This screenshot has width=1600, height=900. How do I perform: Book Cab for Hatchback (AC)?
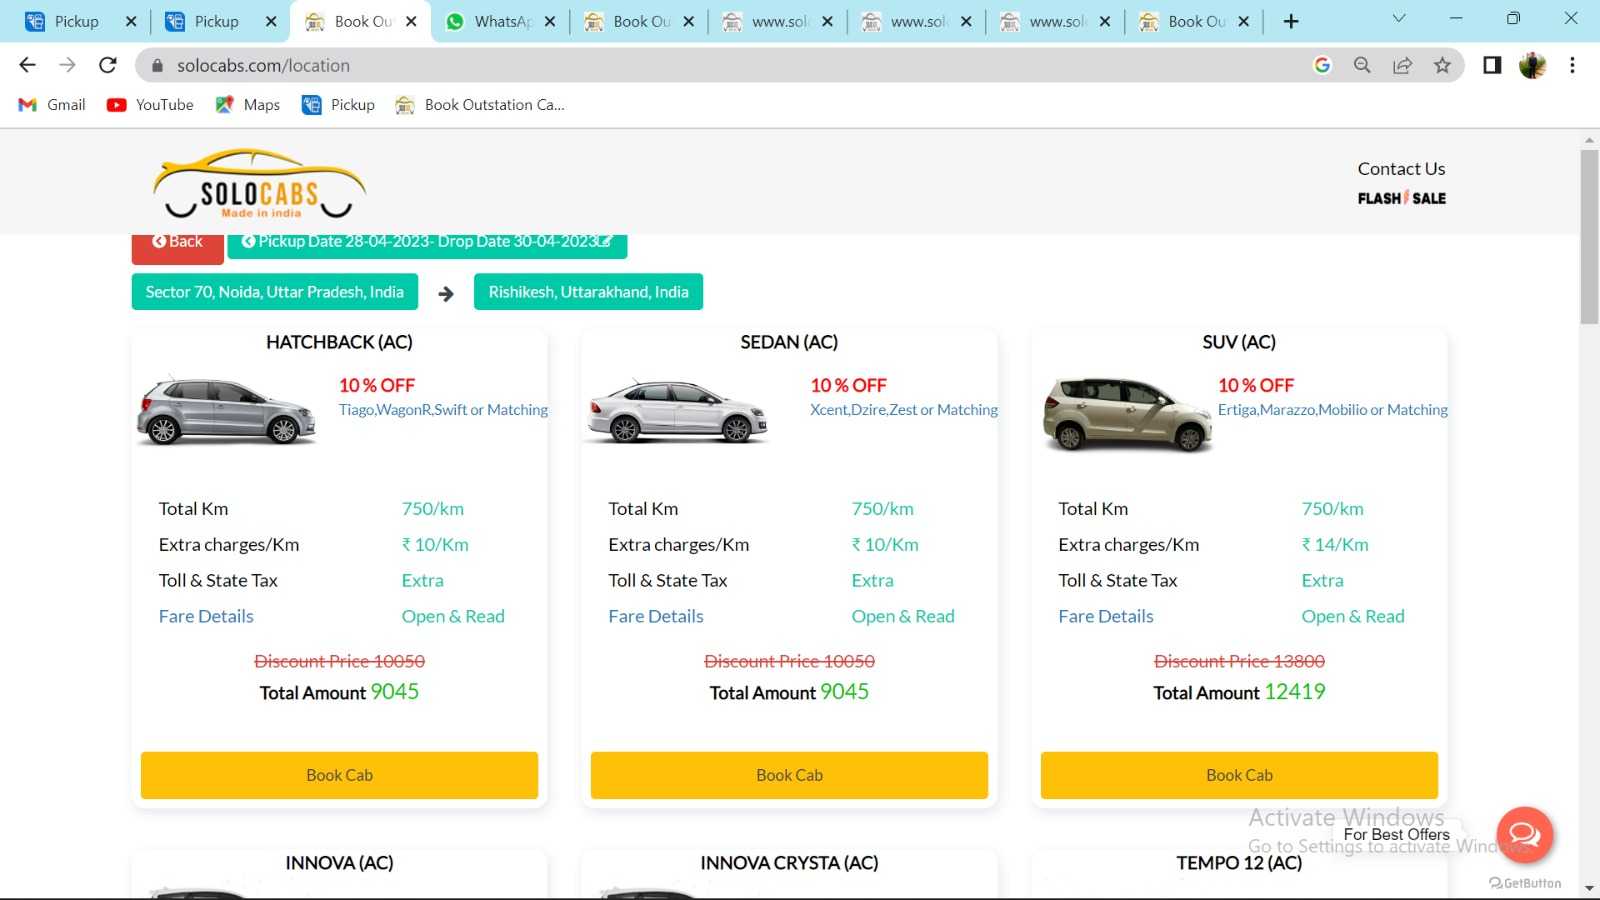click(x=339, y=775)
